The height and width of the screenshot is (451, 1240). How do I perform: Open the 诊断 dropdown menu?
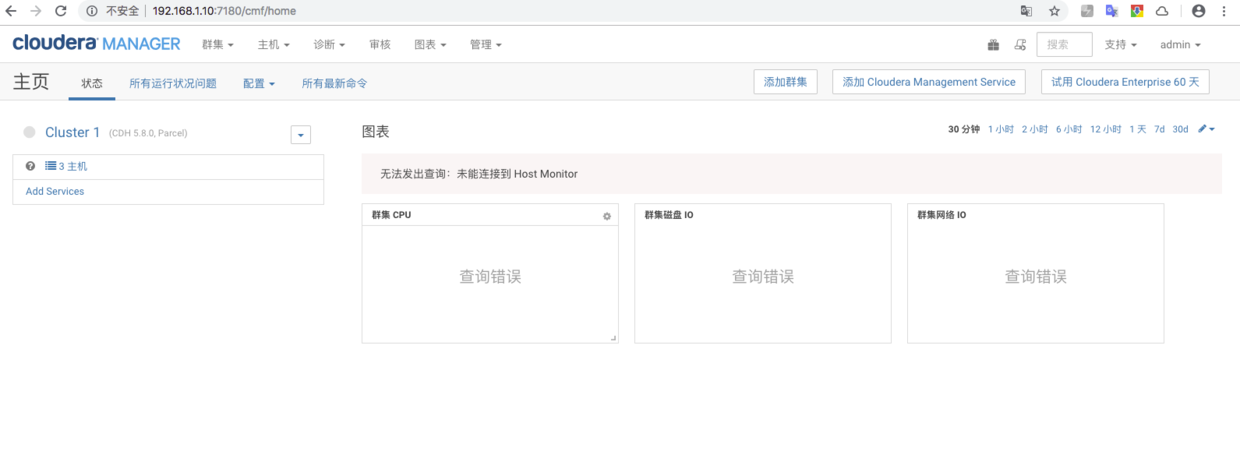pyautogui.click(x=329, y=45)
